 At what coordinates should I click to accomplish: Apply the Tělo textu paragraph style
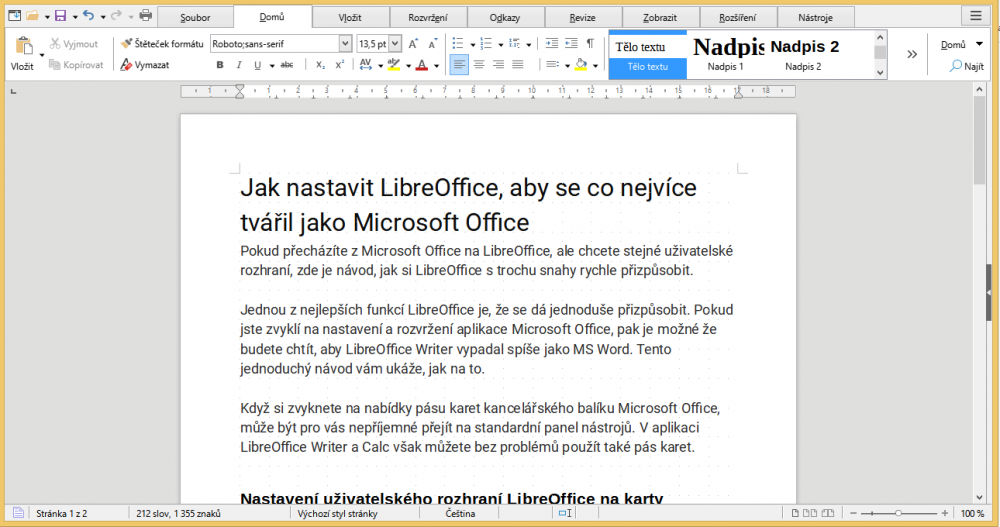coord(648,55)
